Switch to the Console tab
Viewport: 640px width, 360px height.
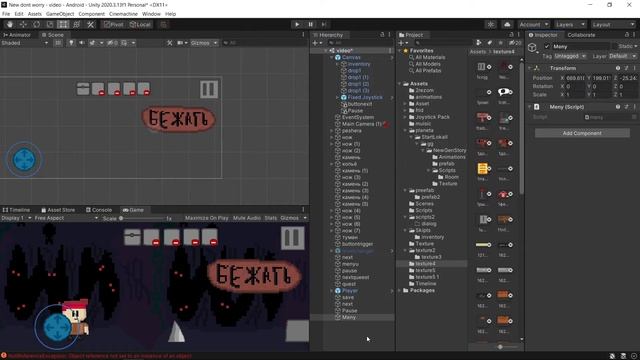[99, 210]
